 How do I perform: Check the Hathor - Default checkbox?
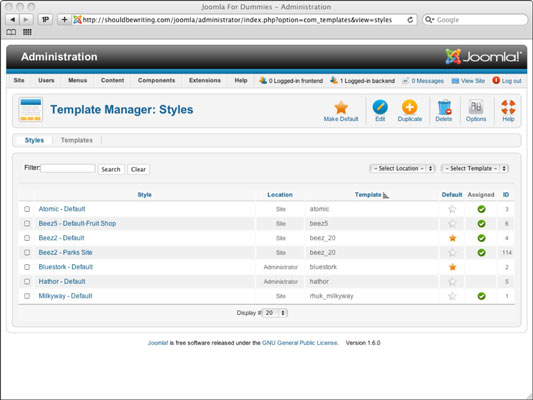(x=27, y=281)
